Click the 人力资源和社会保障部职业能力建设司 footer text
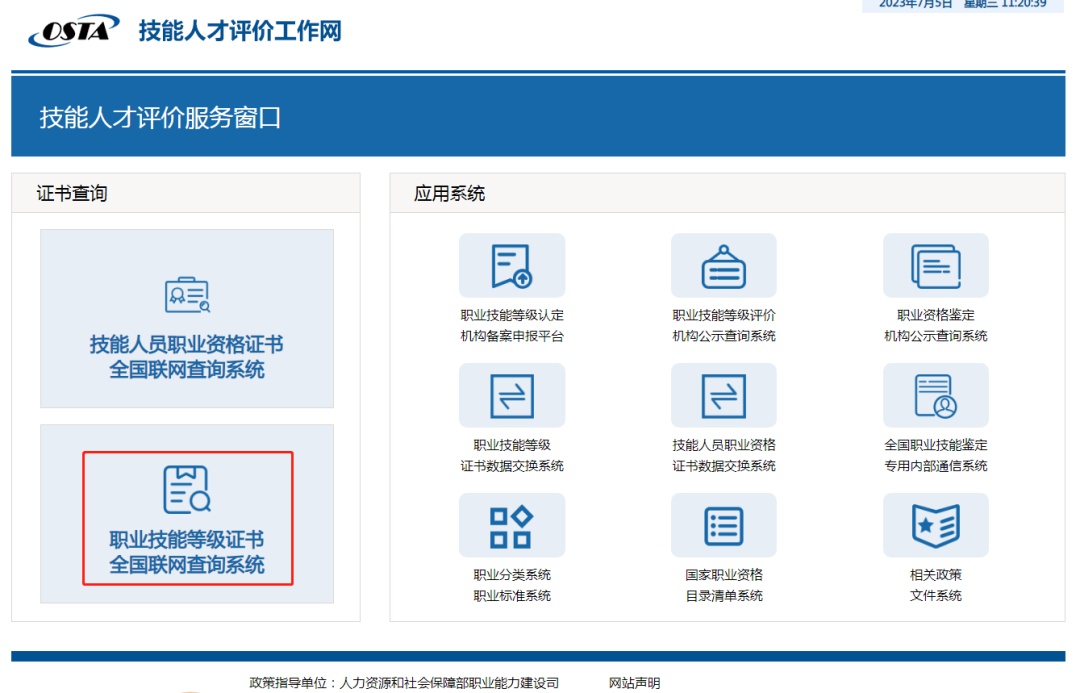Image resolution: width=1080 pixels, height=693 pixels. point(449,683)
